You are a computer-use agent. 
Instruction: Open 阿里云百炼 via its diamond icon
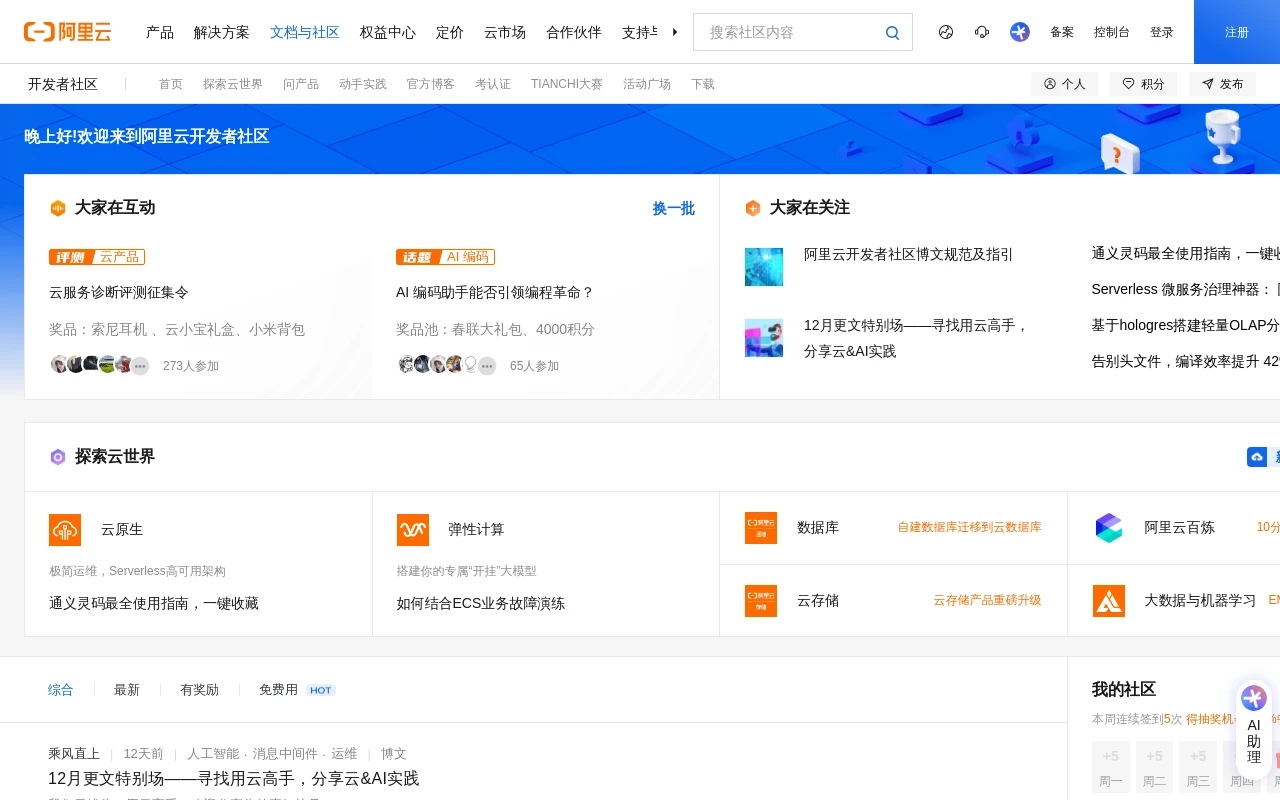[x=1109, y=528]
